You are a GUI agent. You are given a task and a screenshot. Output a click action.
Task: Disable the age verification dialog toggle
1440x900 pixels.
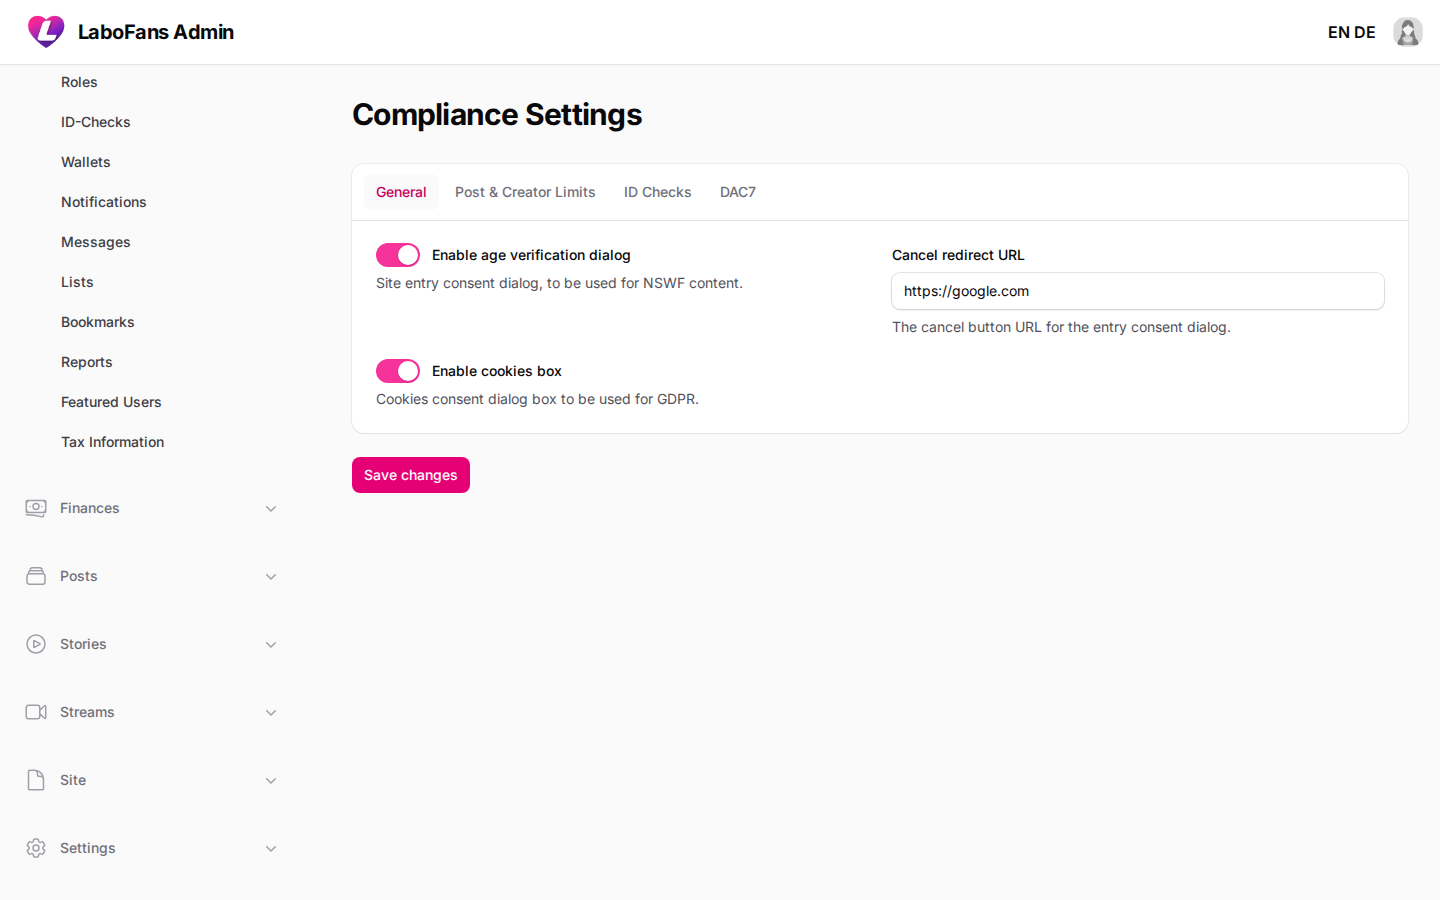point(398,255)
